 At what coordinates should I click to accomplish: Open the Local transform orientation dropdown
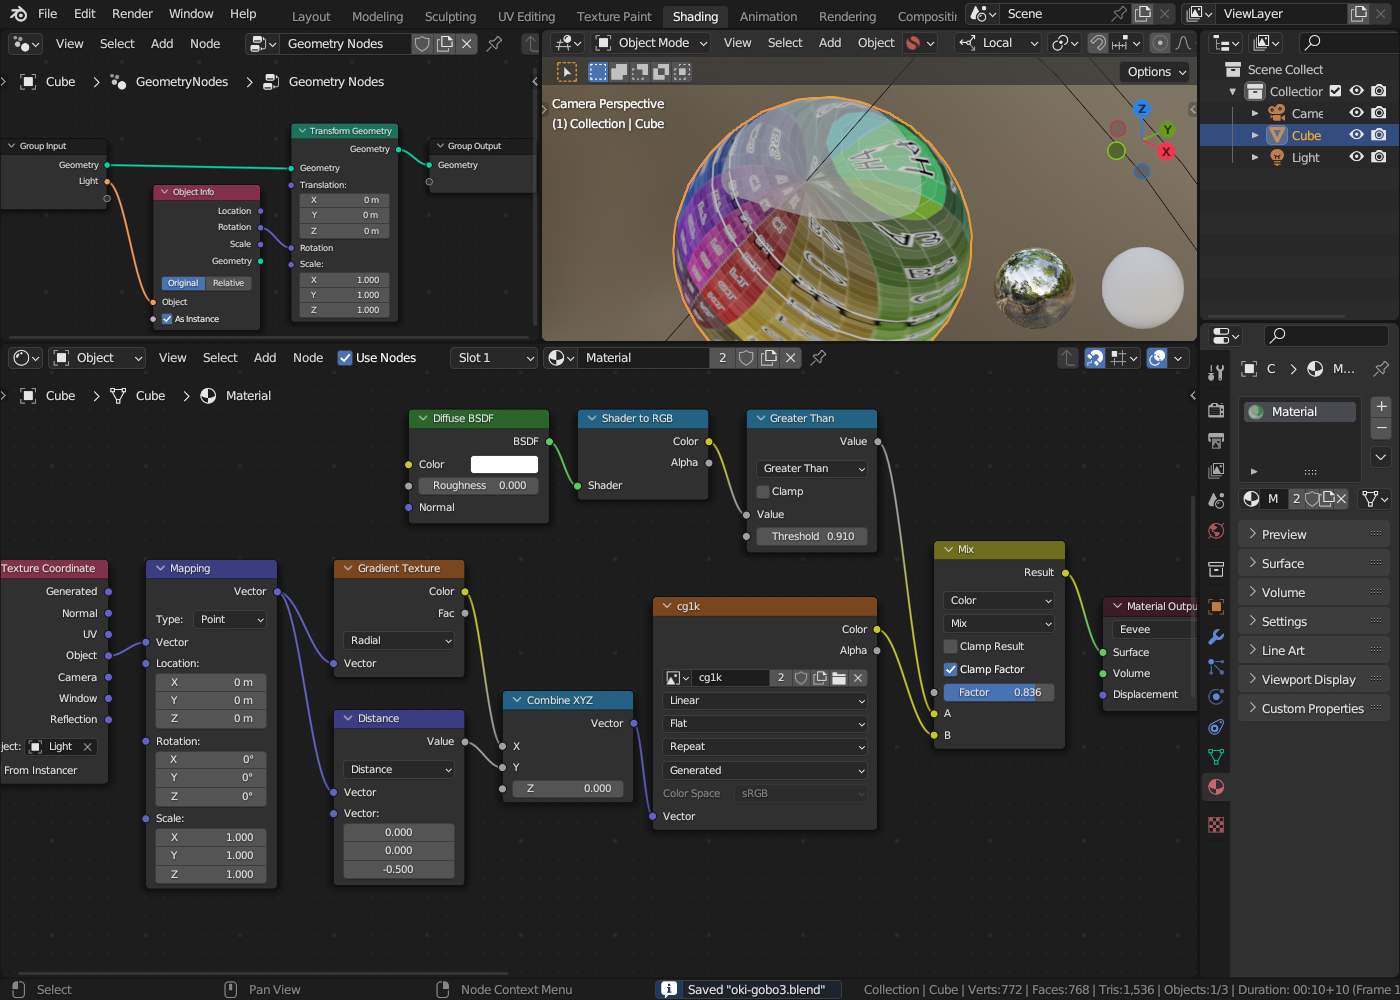[x=998, y=43]
